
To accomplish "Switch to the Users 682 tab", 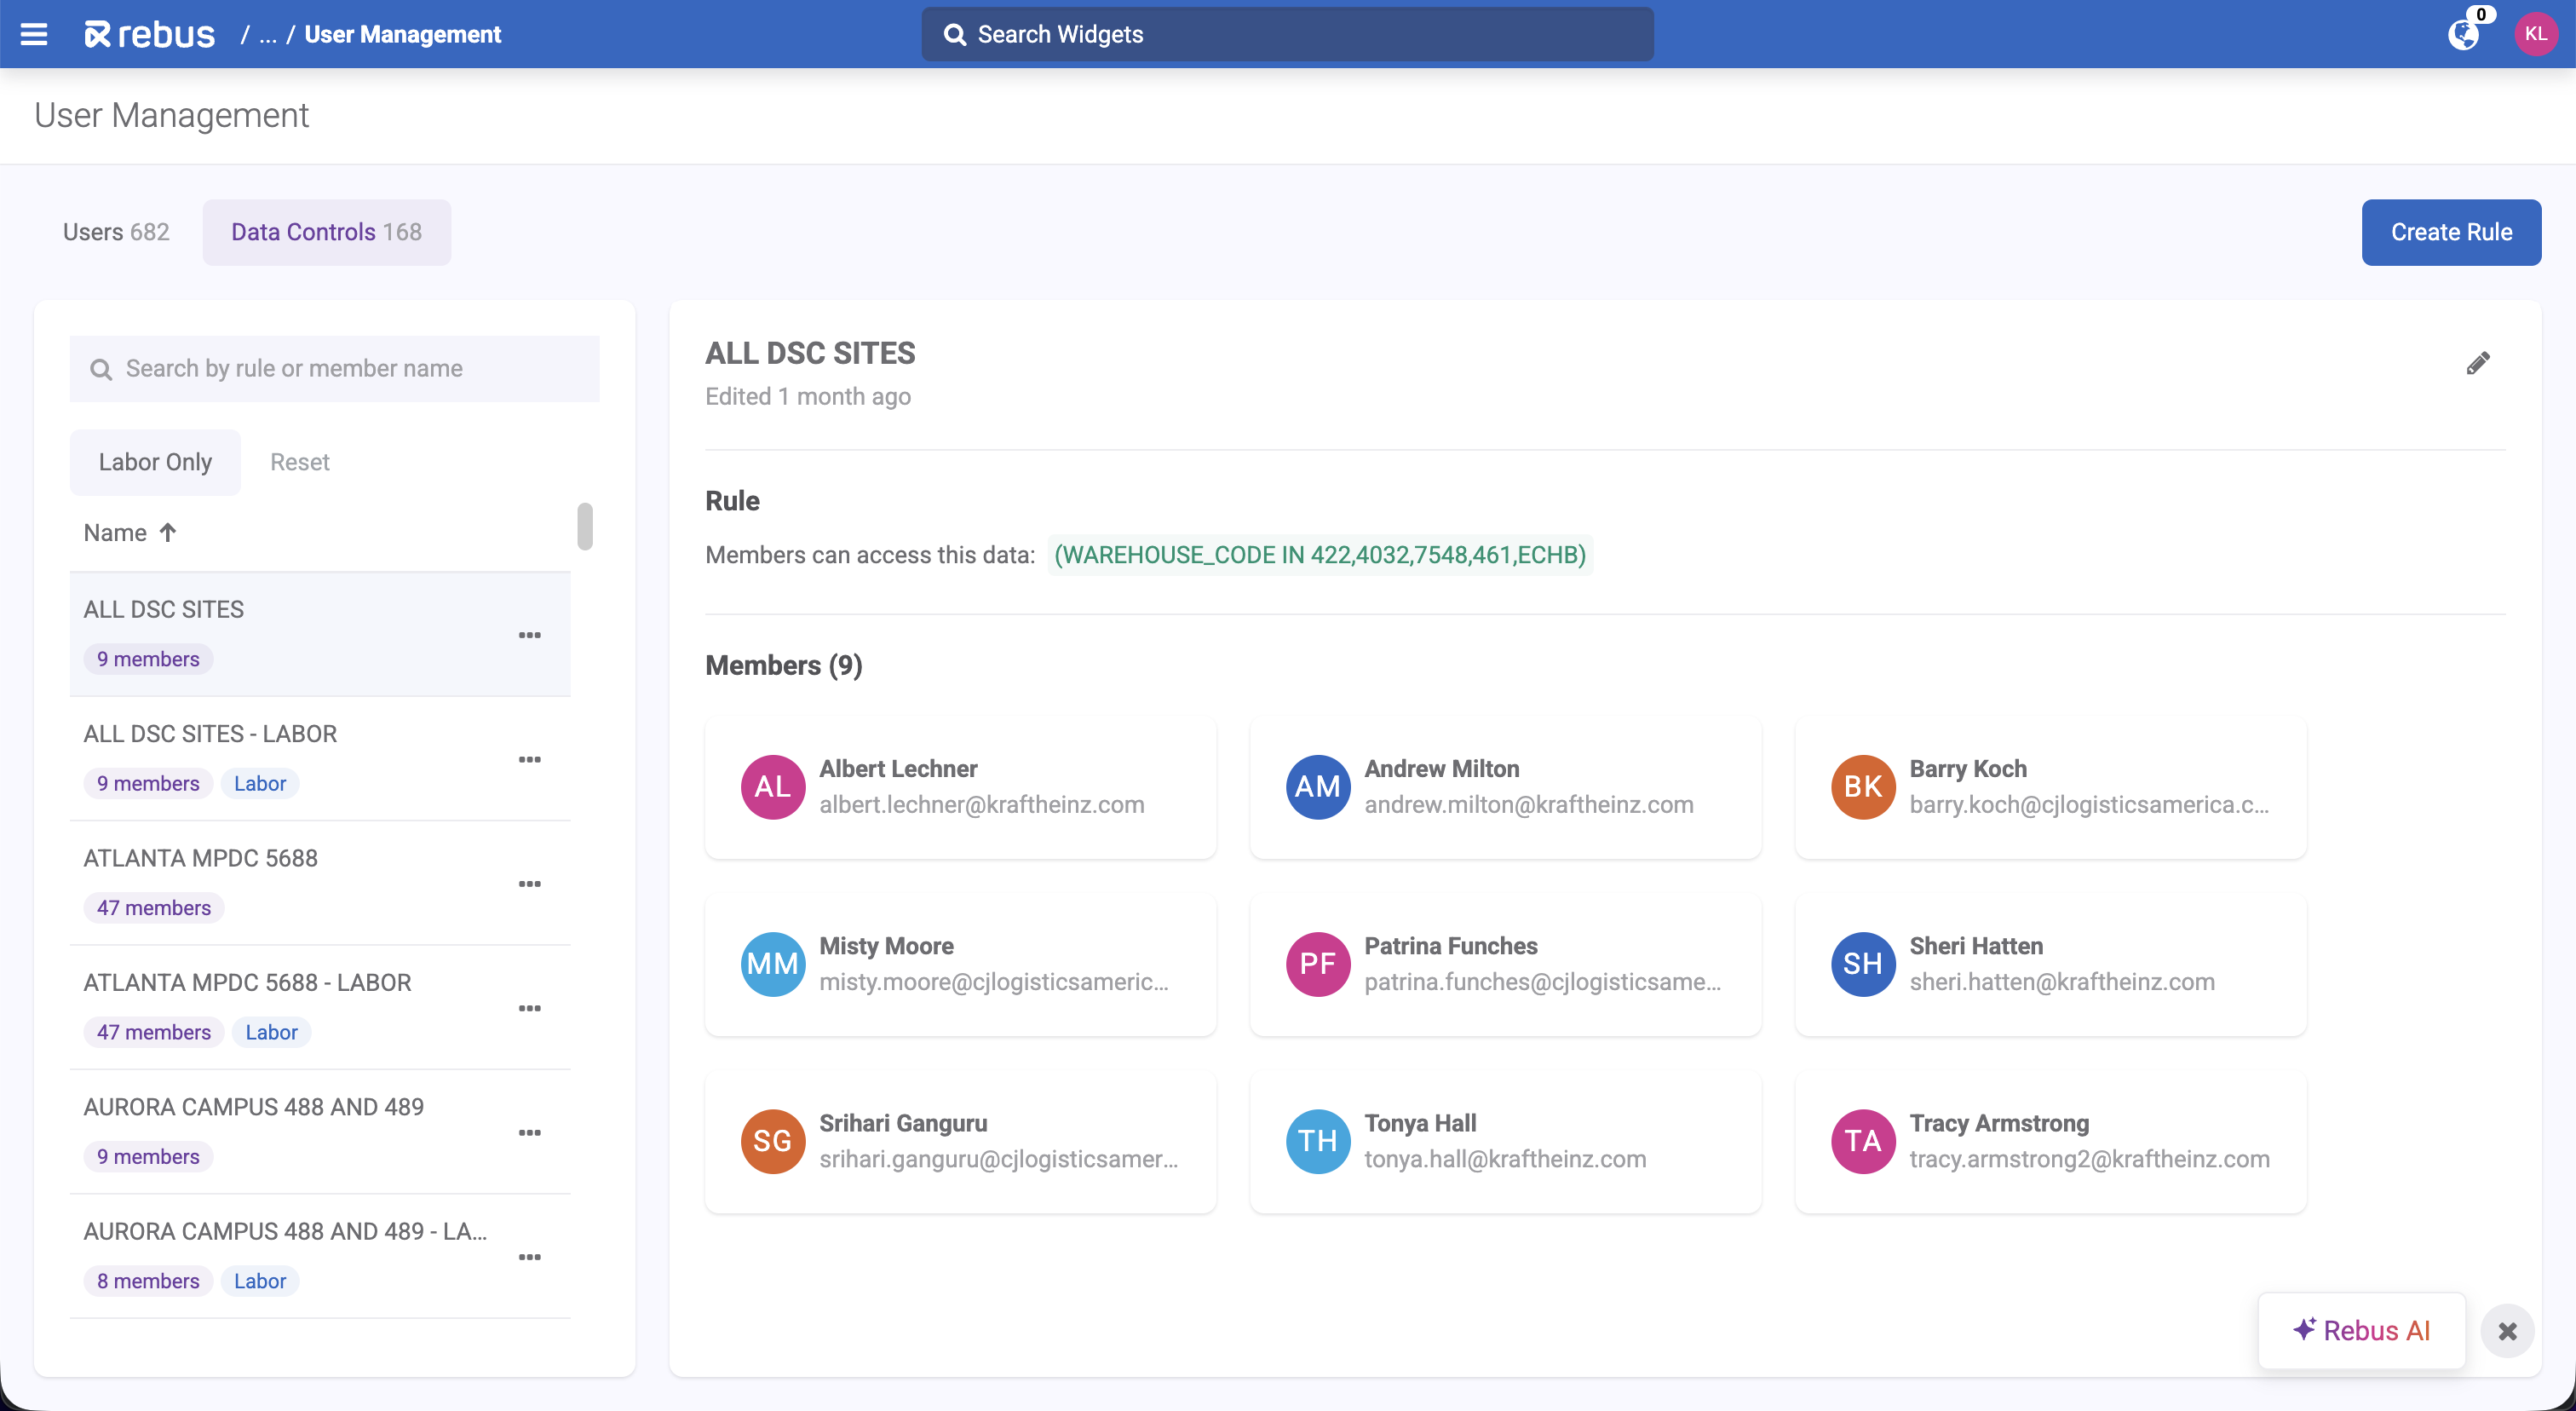I will [116, 232].
